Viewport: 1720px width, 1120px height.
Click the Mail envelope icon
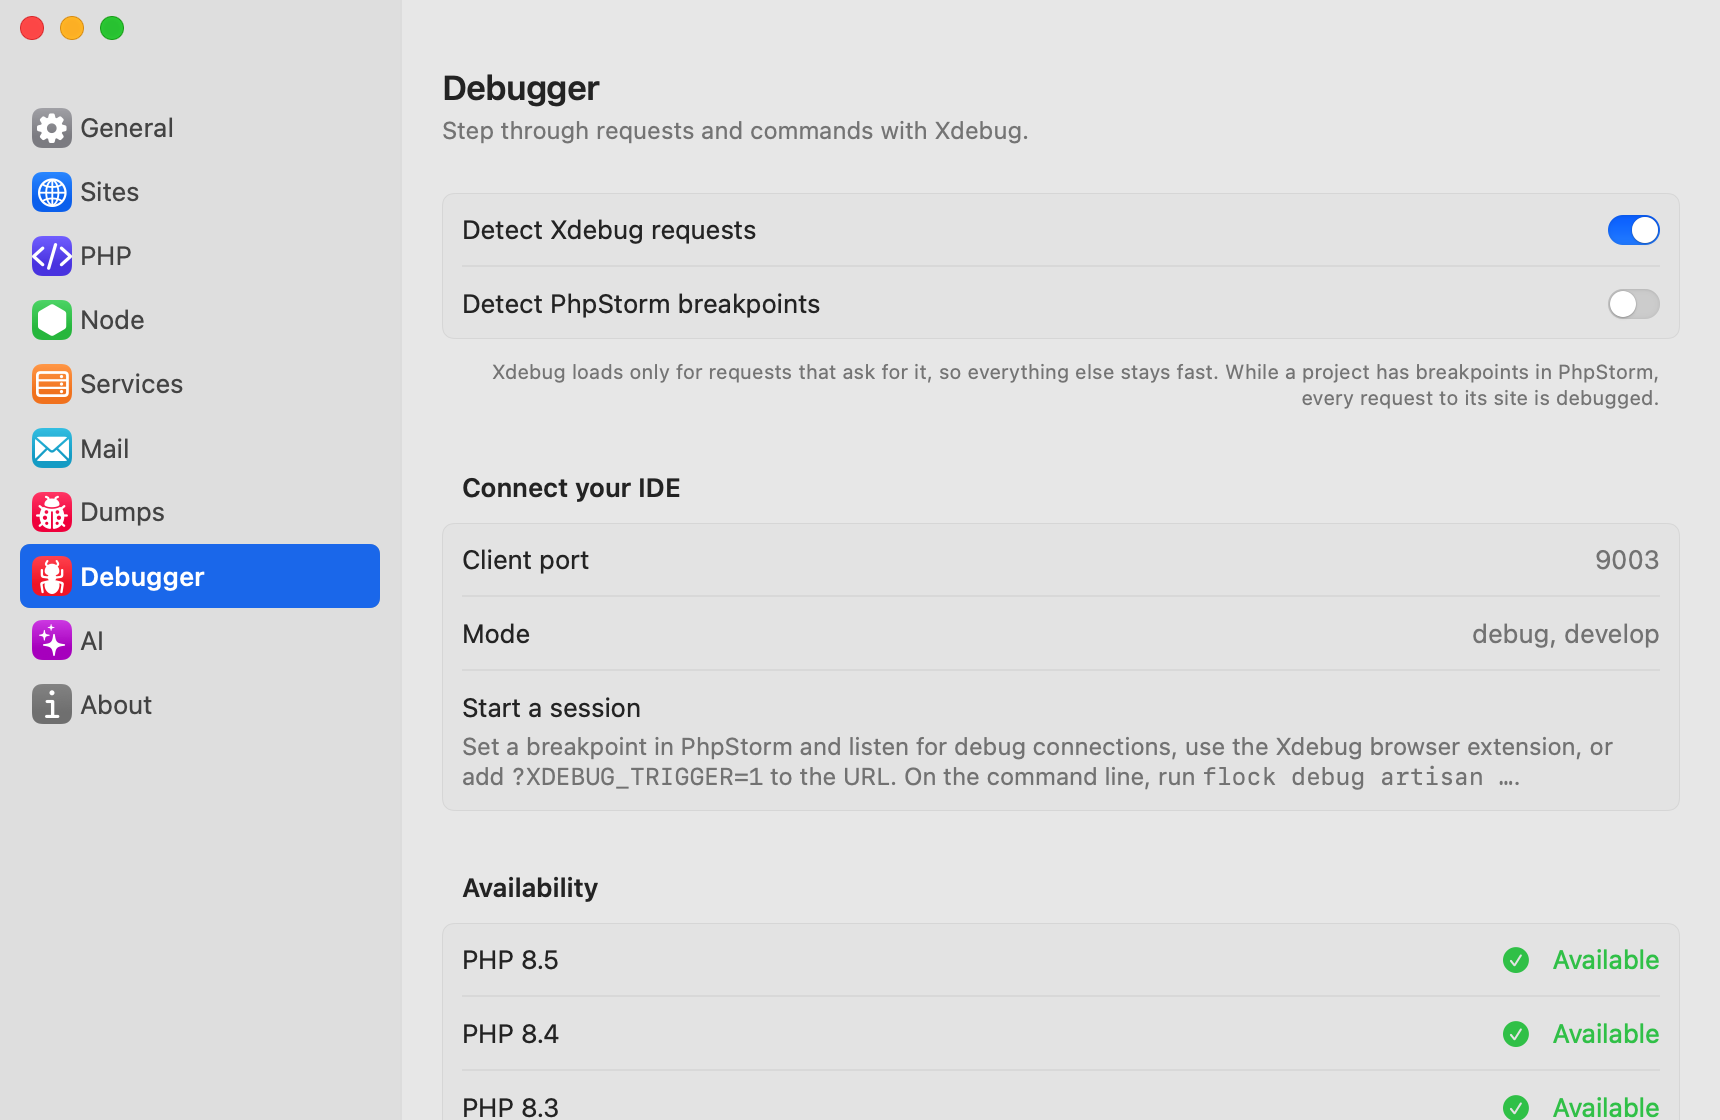tap(51, 448)
